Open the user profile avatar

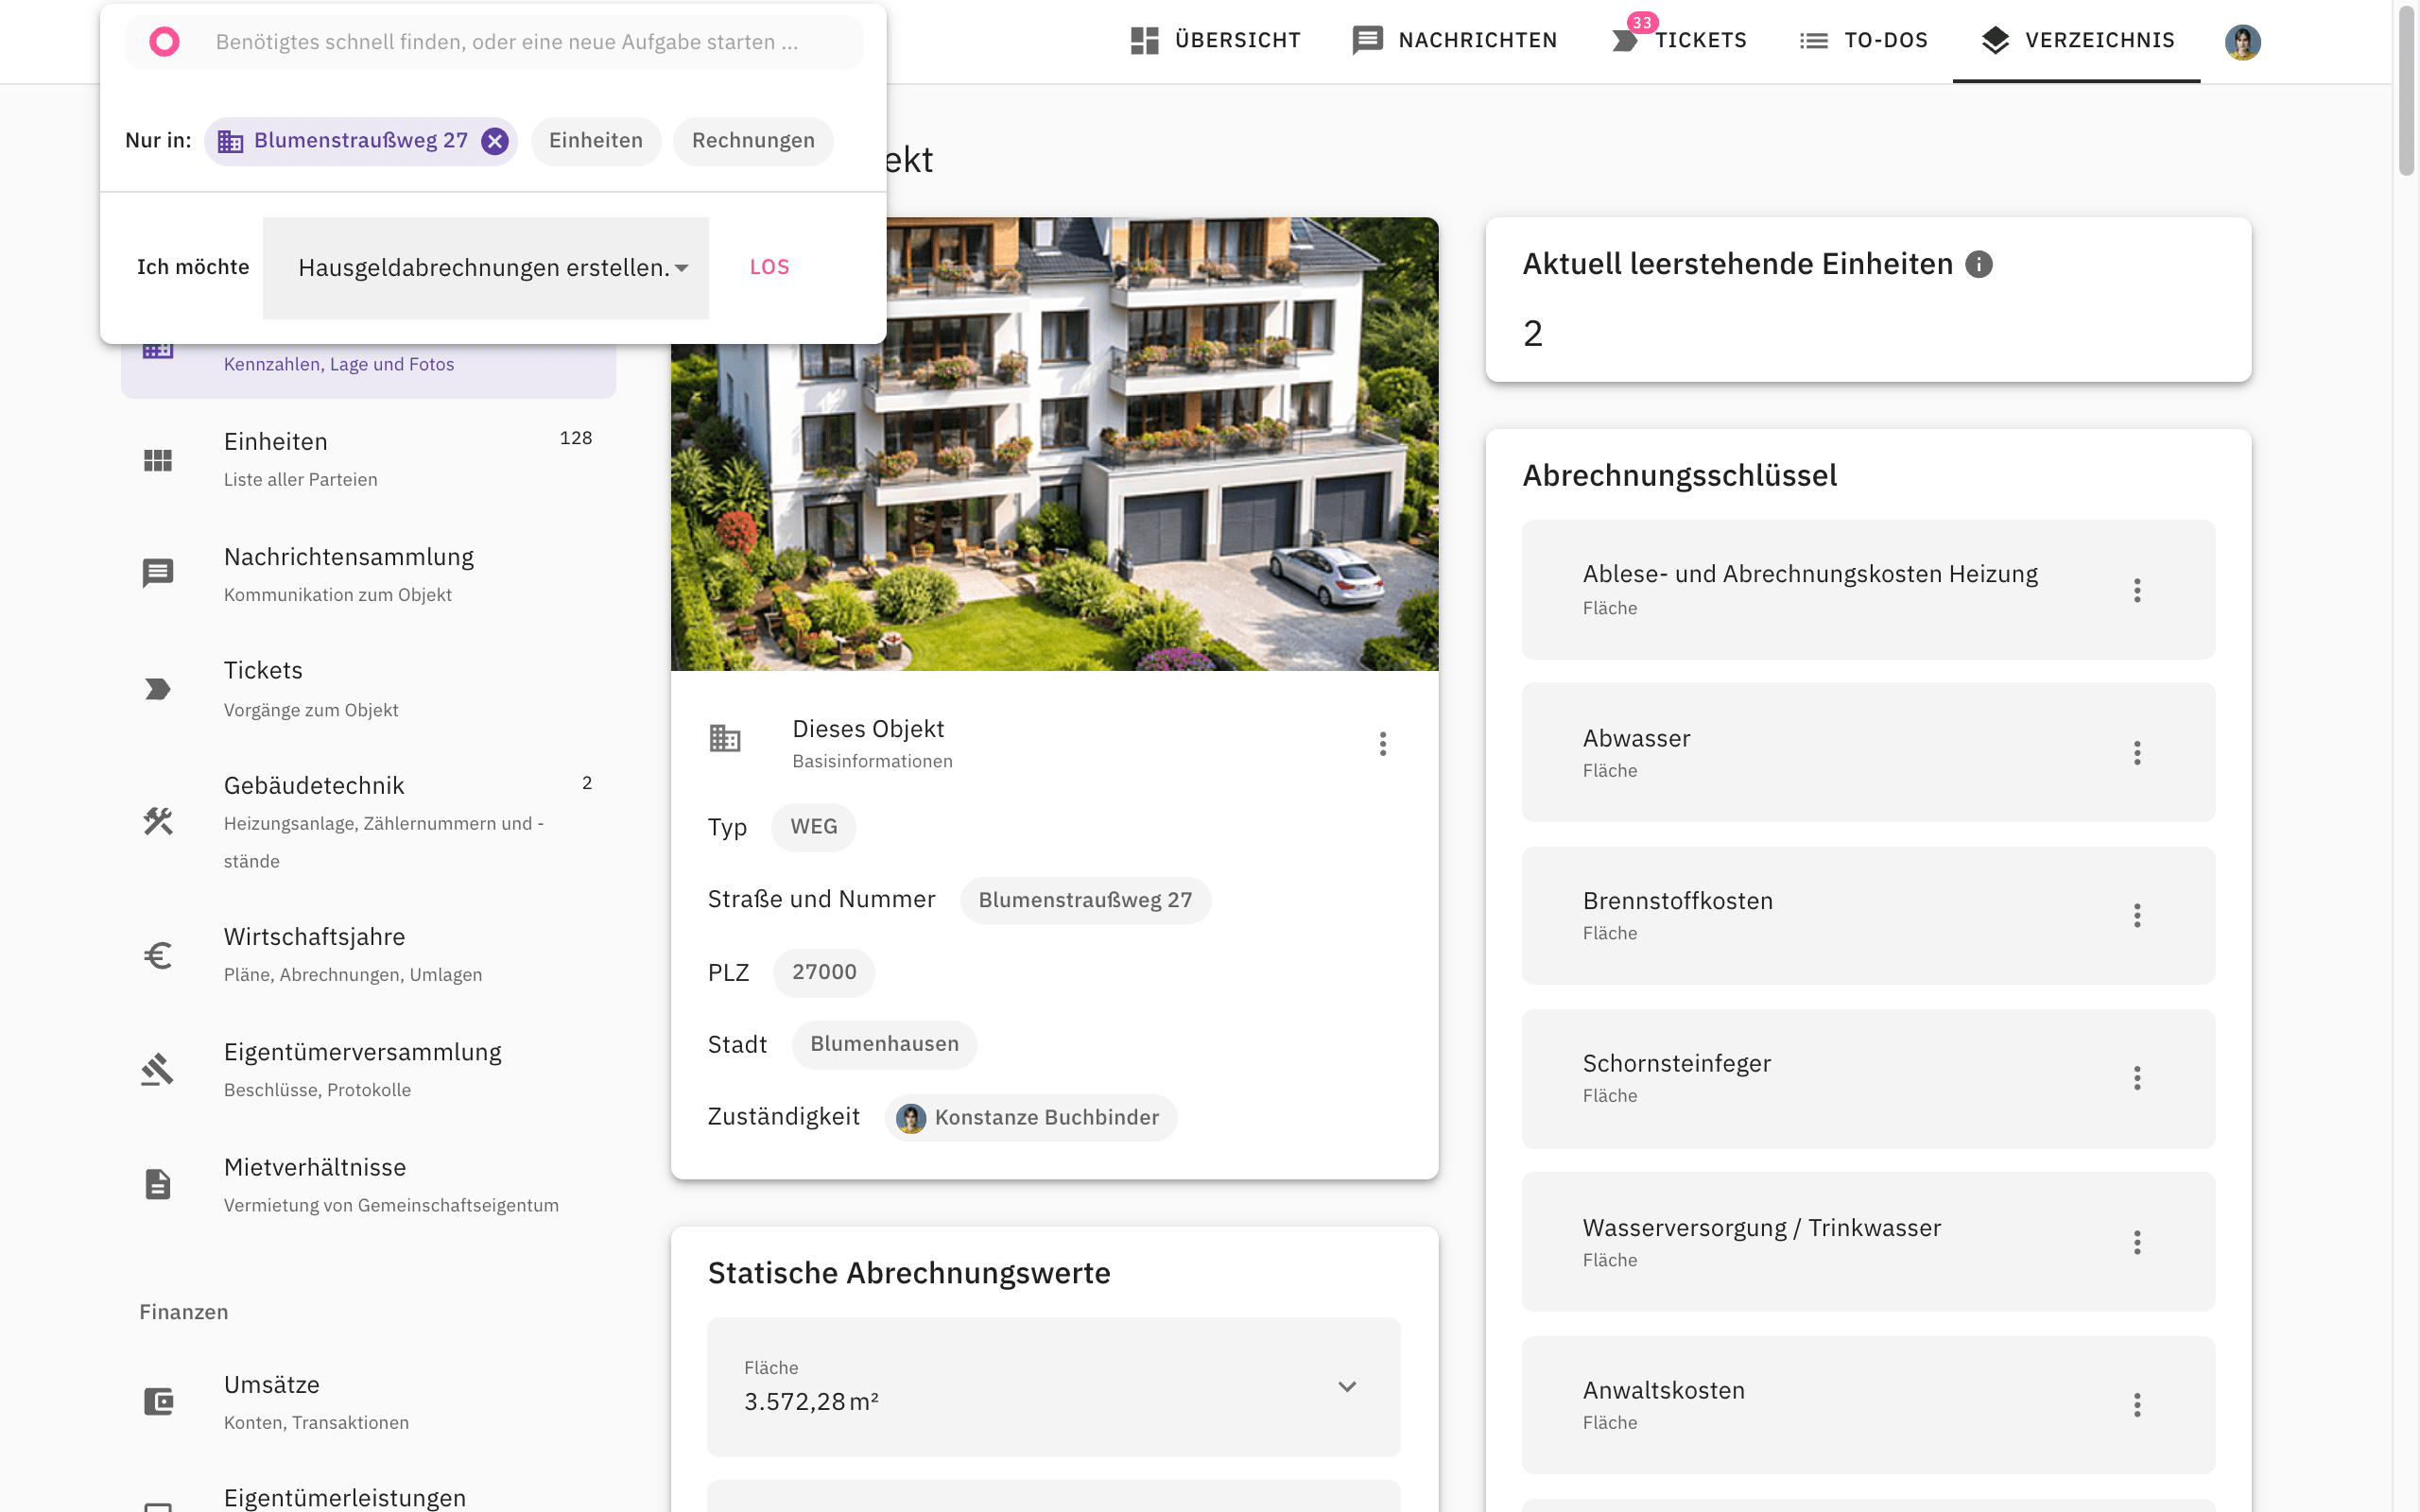click(2242, 41)
